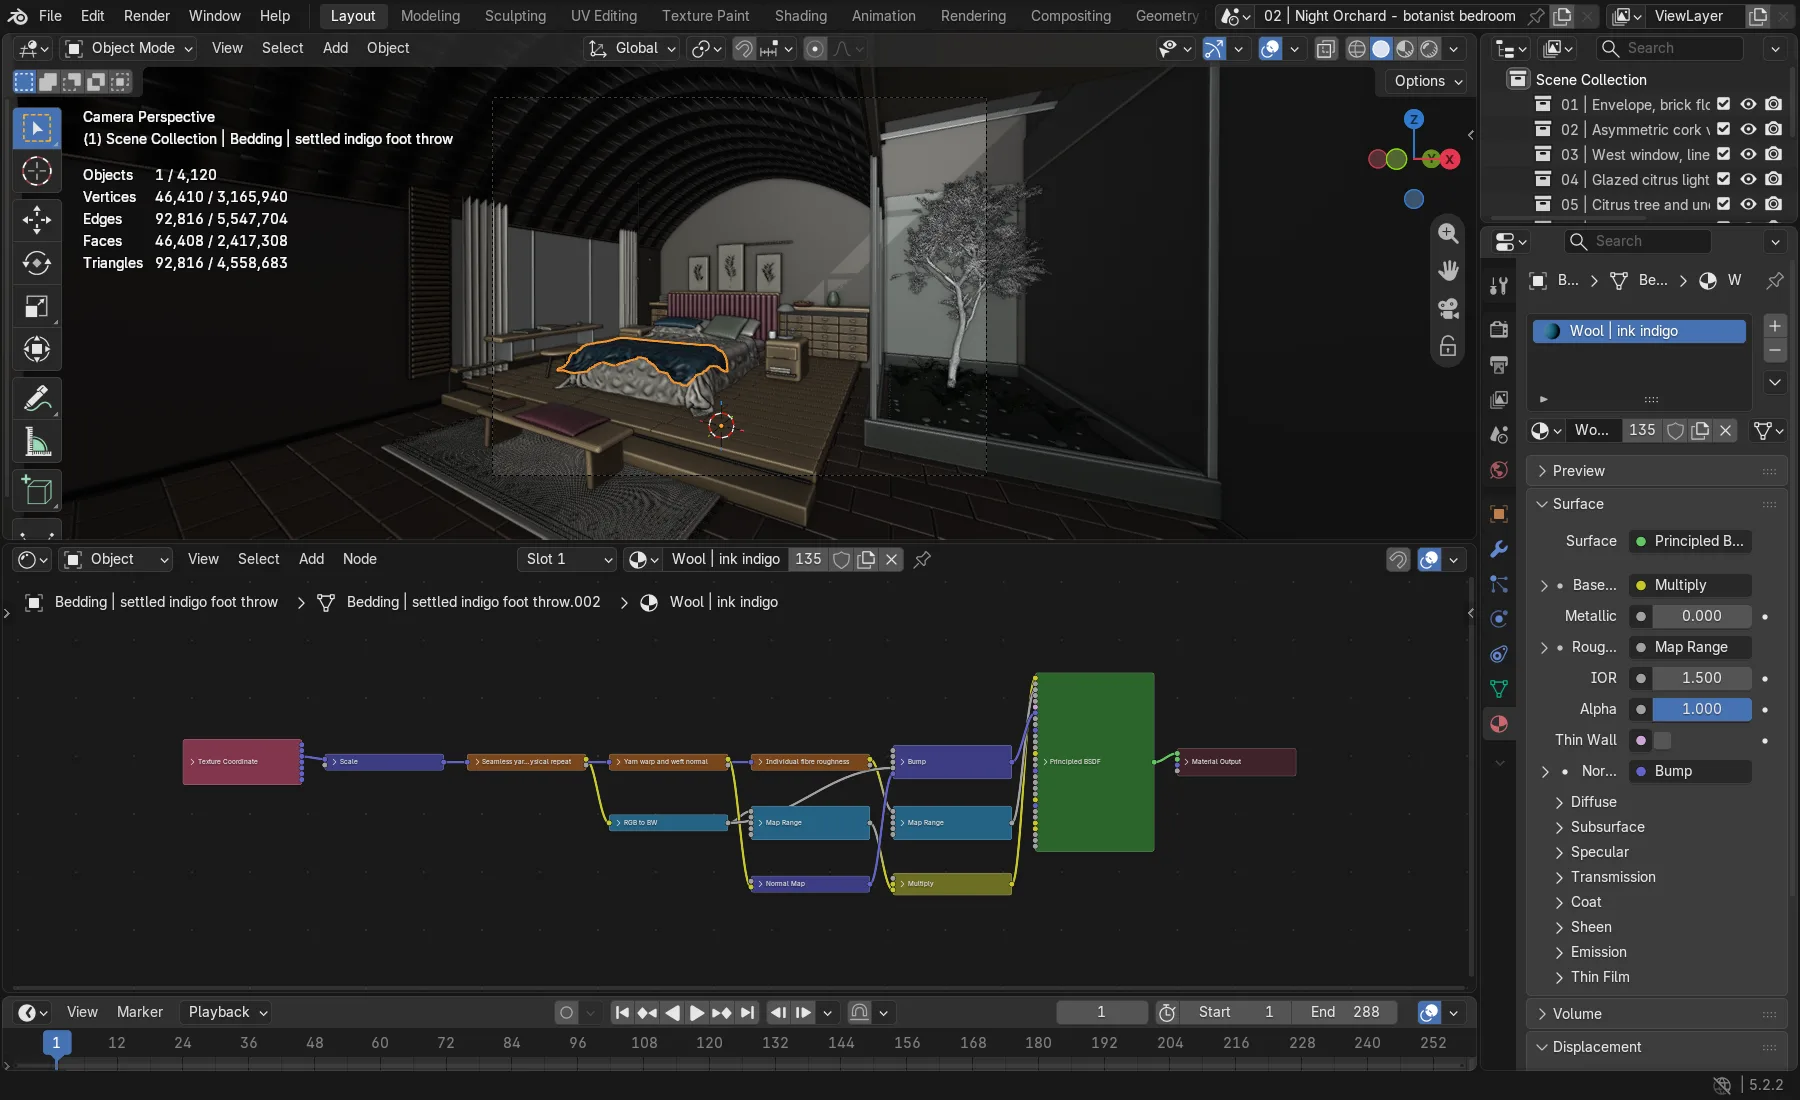Click the Principled BSDF surface shader button
This screenshot has width=1800, height=1100.
click(x=1690, y=541)
